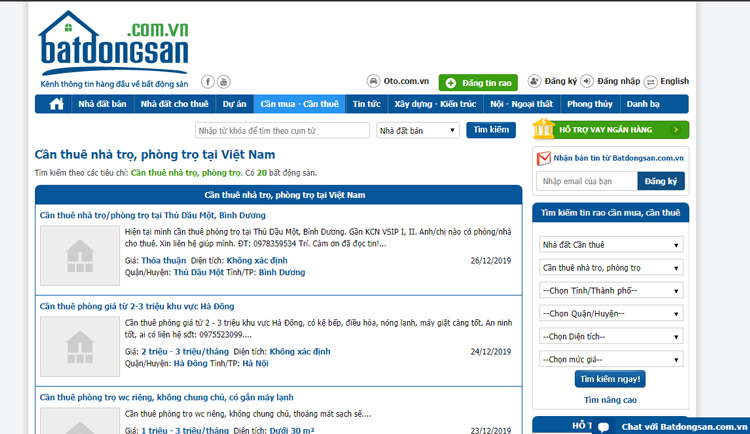This screenshot has width=750, height=434.
Task: Expand the Nhà đất bán search dropdown
Action: point(418,130)
